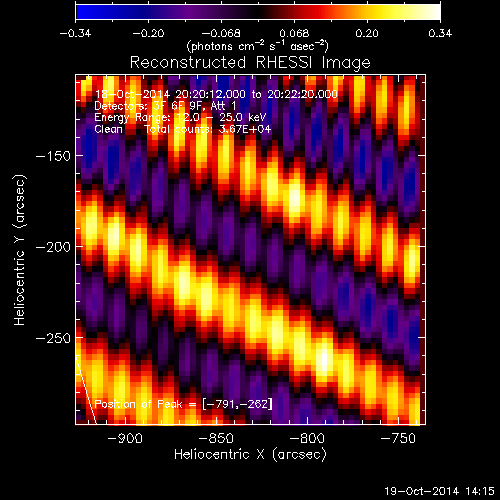Click the Y-axis label 'Heliocentric Y (arcsec)'
The height and width of the screenshot is (500, 500).
20,250
